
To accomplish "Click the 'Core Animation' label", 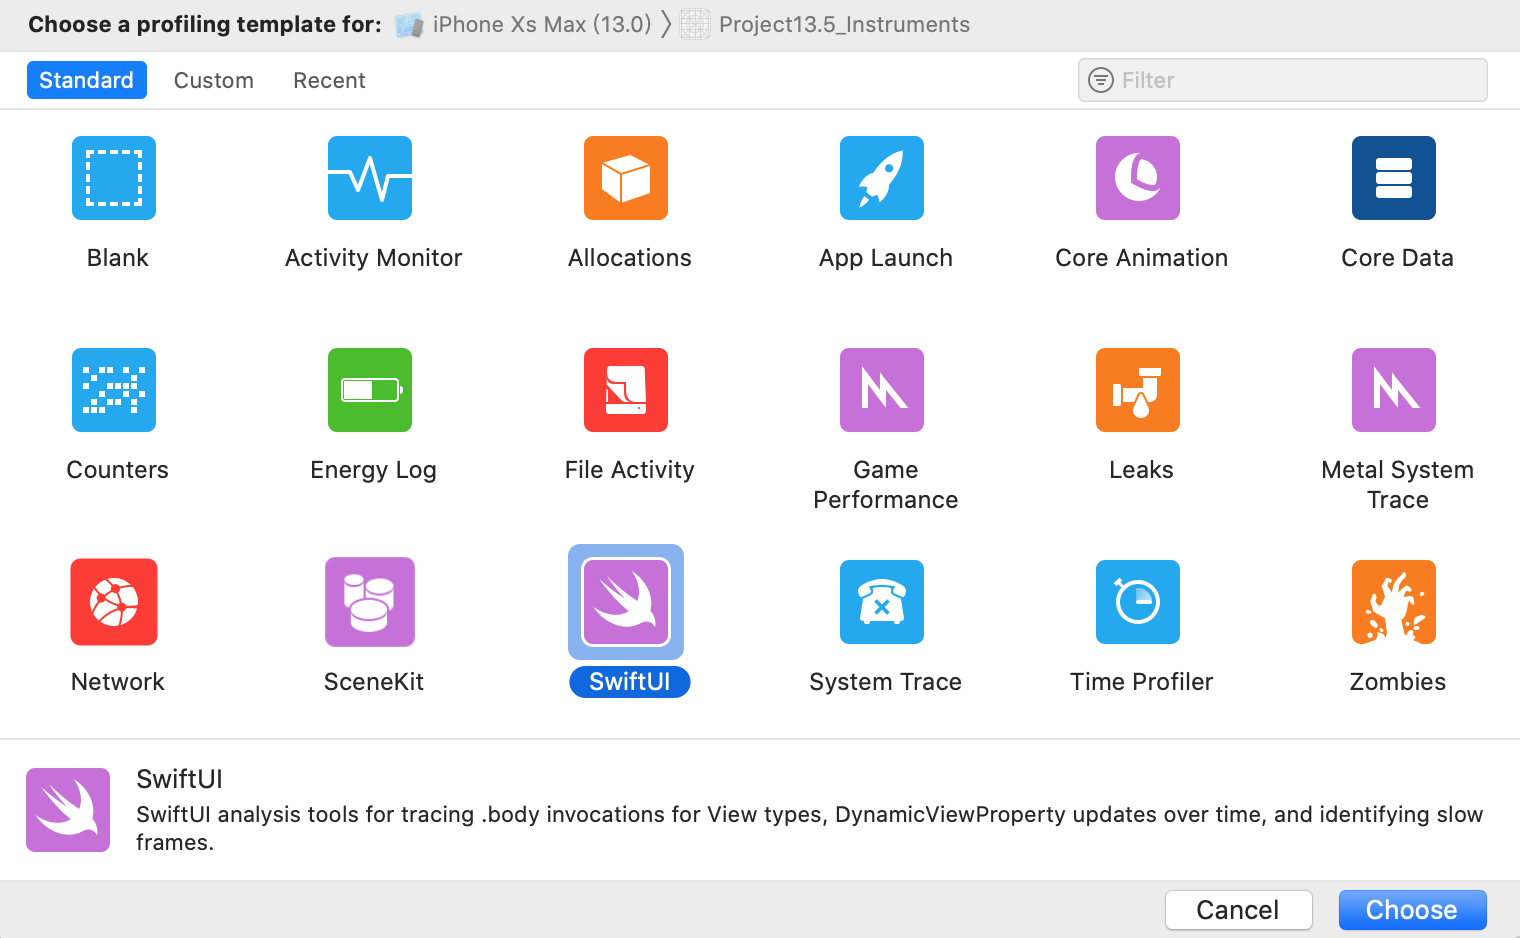I will (1142, 258).
